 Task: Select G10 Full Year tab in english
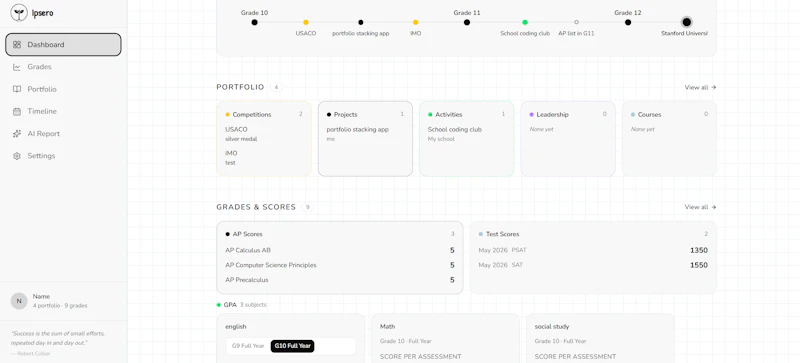tap(292, 346)
